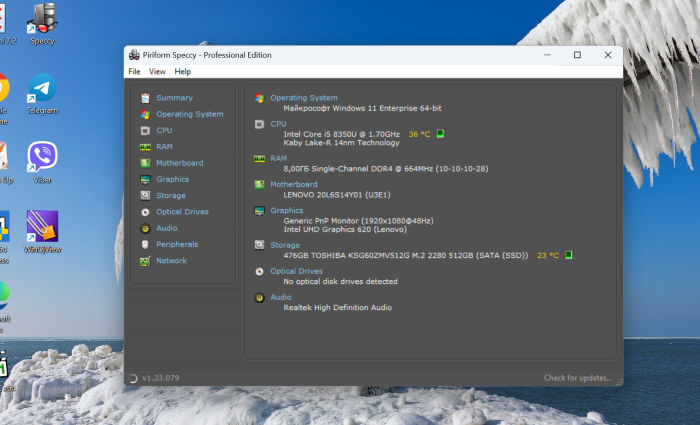
Task: Click the CPU icon in summary panel
Action: click(x=259, y=124)
